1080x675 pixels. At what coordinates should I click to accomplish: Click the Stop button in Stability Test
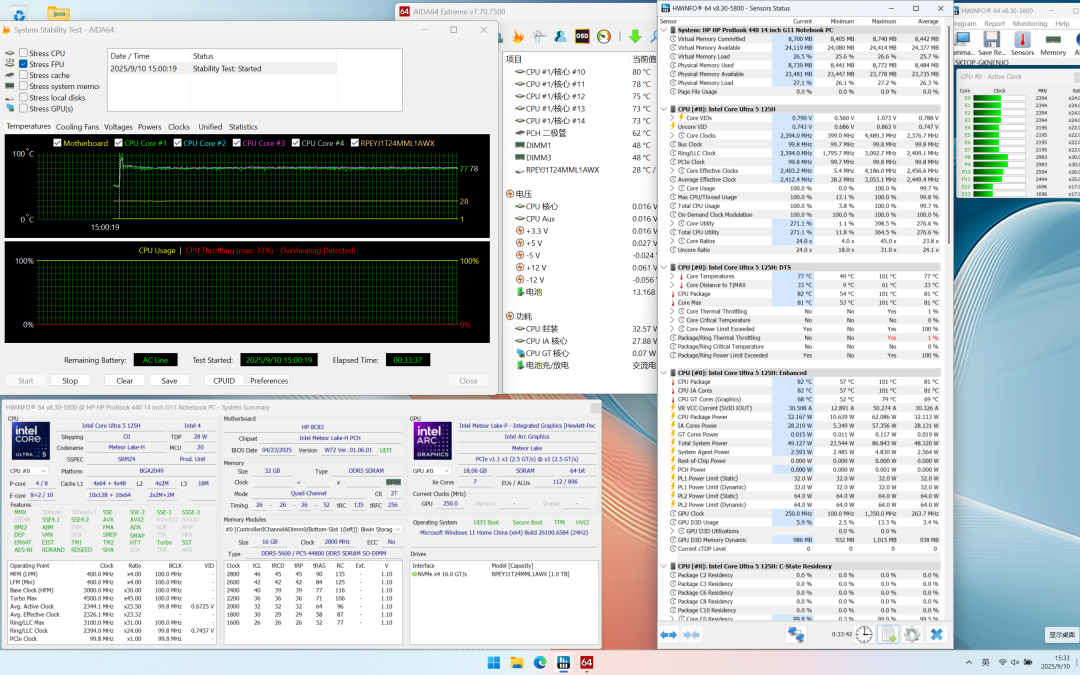tap(70, 381)
